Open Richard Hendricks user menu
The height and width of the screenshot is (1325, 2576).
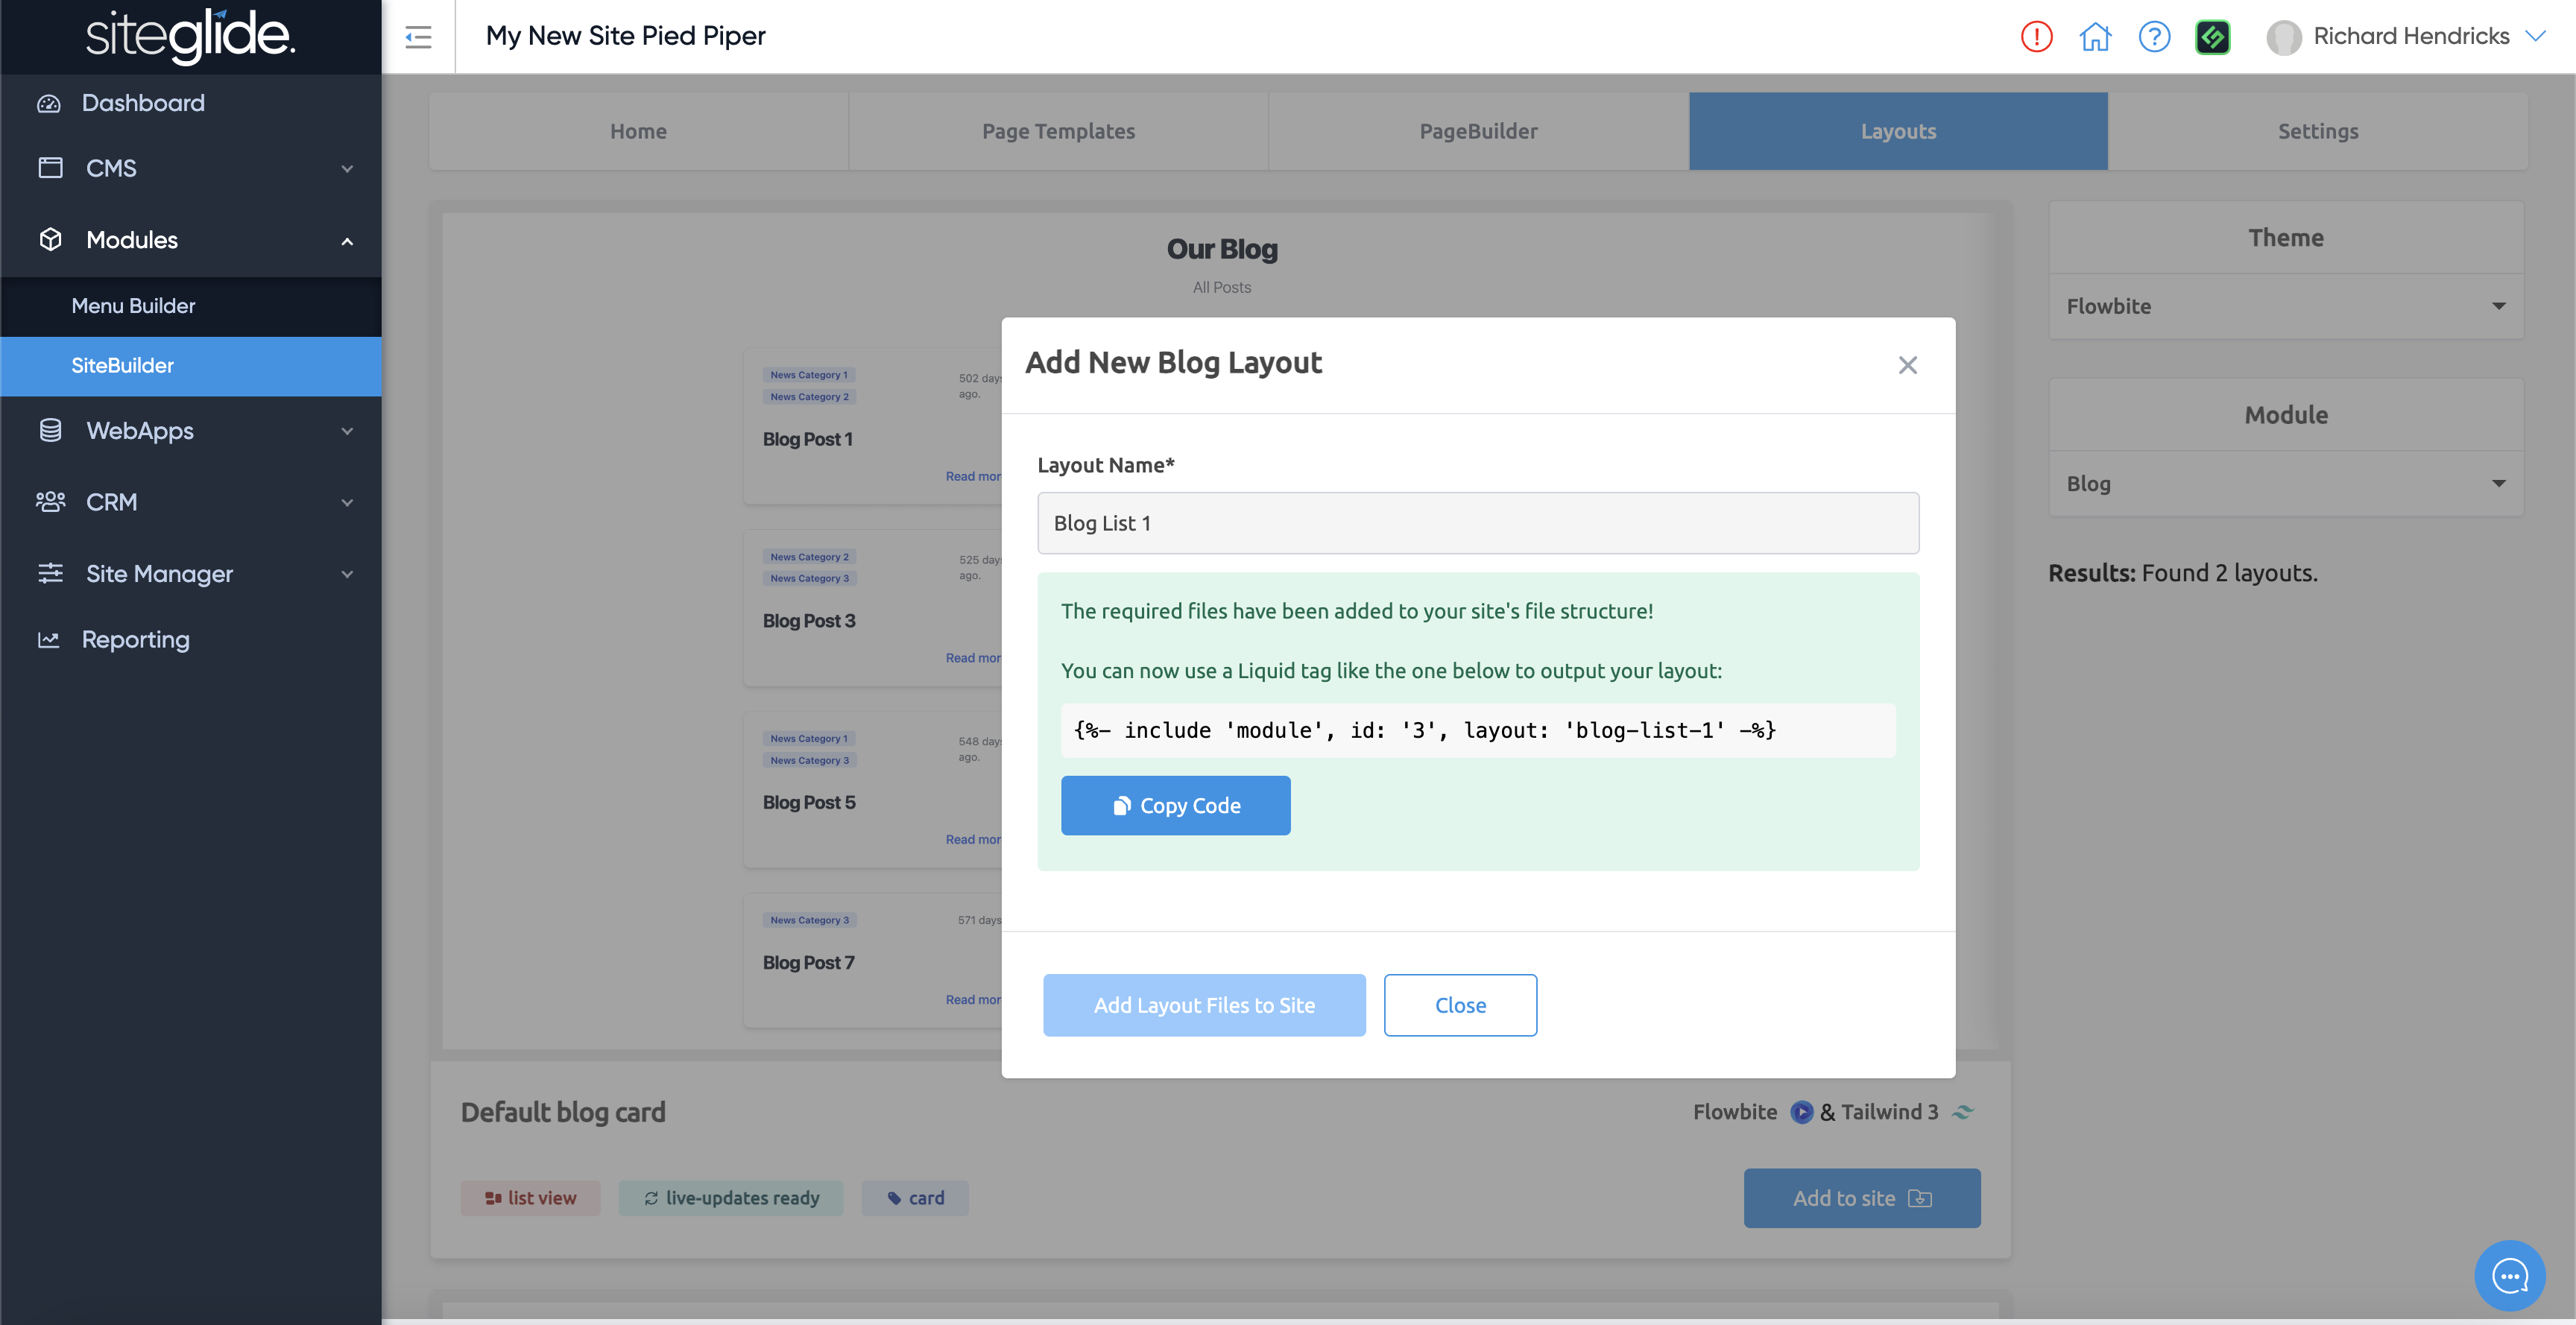pyautogui.click(x=2410, y=37)
